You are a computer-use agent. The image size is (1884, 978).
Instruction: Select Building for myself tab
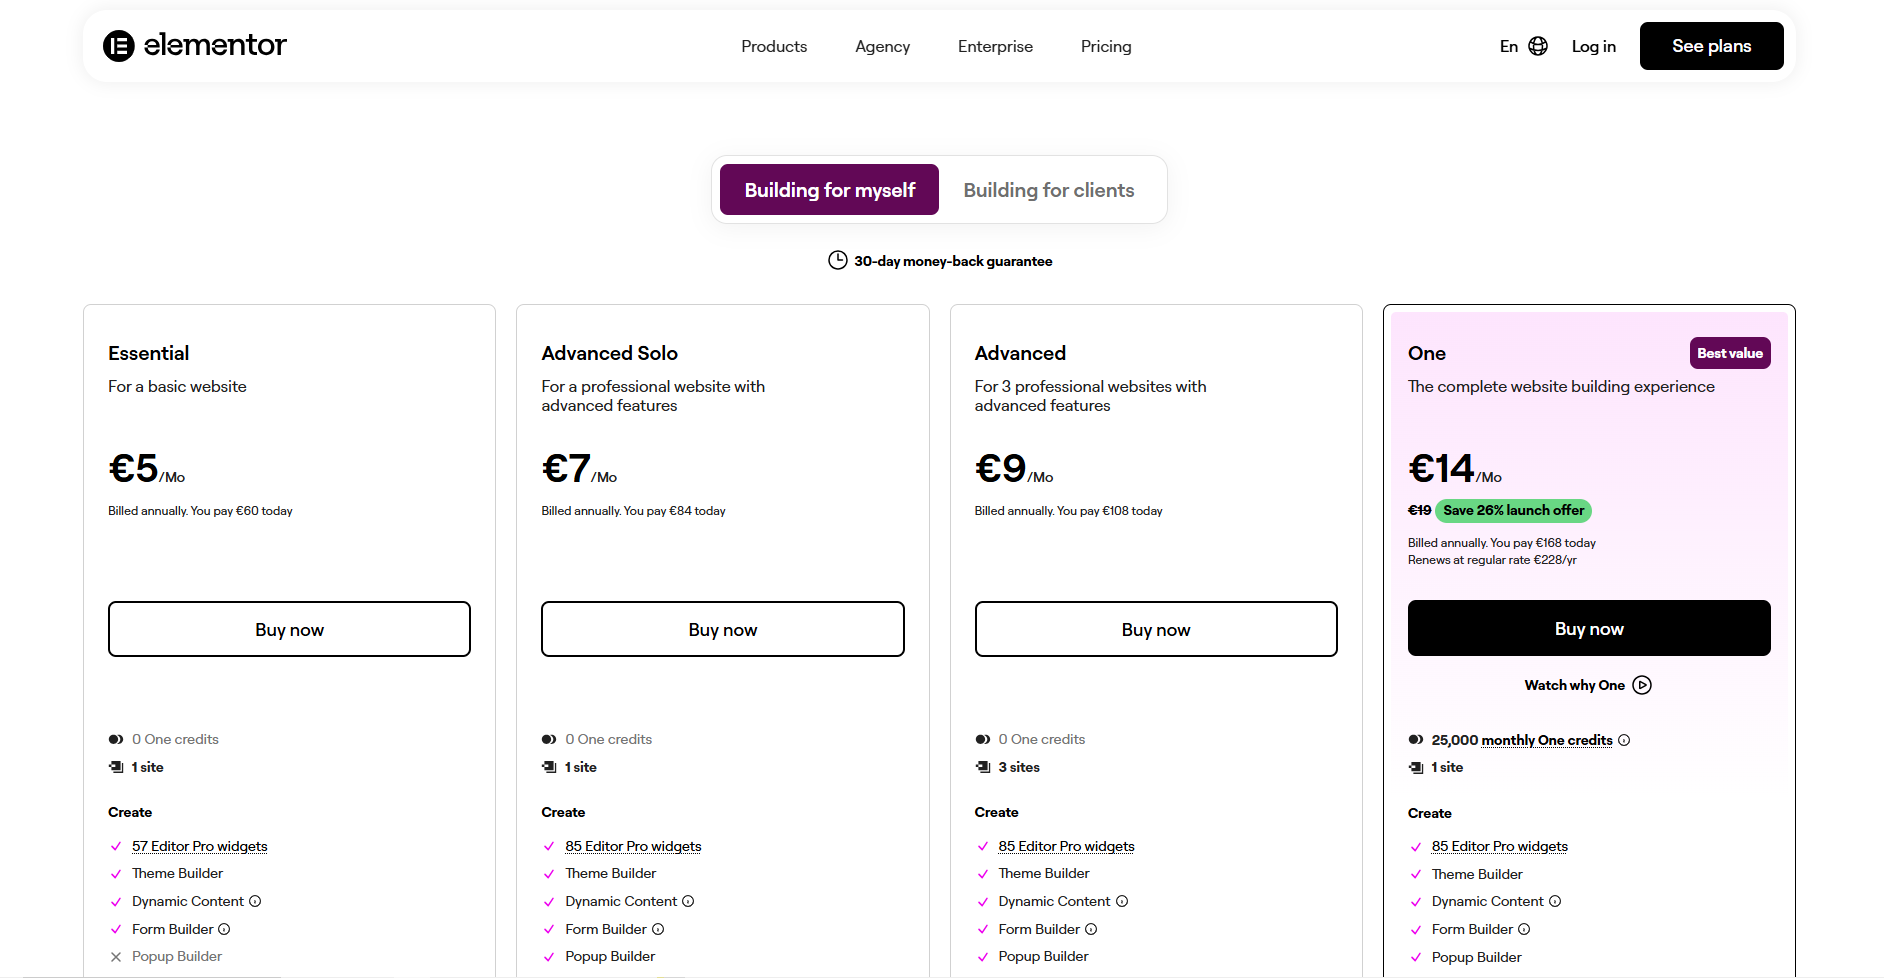829,190
